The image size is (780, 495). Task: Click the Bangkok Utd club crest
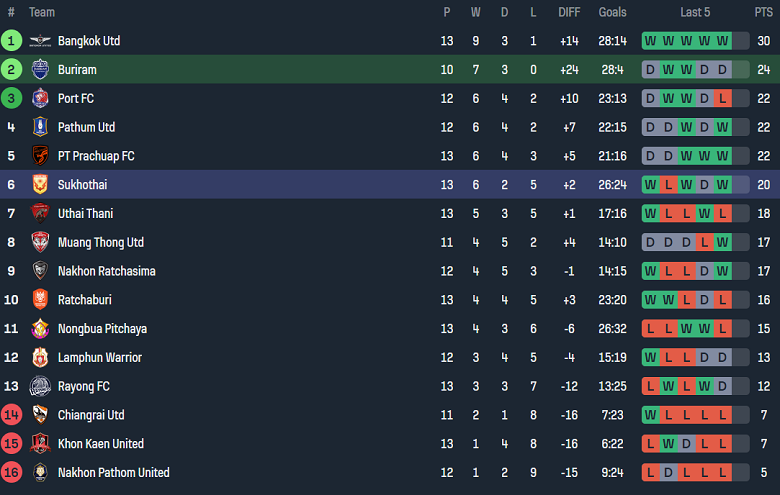pyautogui.click(x=40, y=41)
